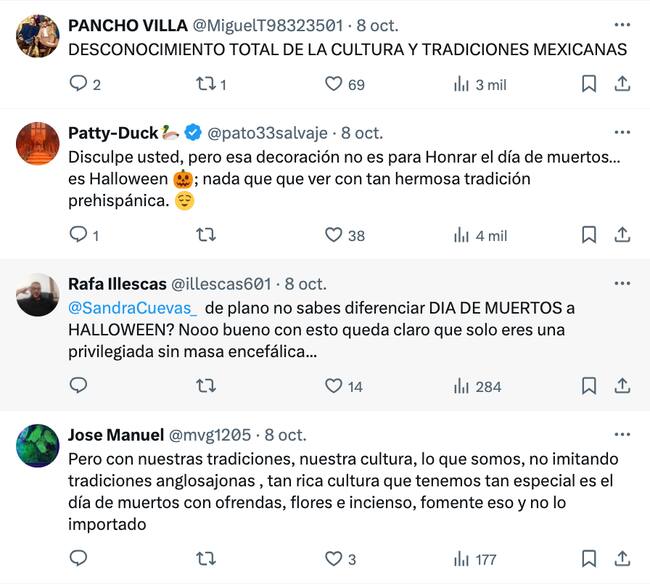The image size is (650, 588).
Task: Reply to Patty-Duck's tweet
Action: pos(79,235)
